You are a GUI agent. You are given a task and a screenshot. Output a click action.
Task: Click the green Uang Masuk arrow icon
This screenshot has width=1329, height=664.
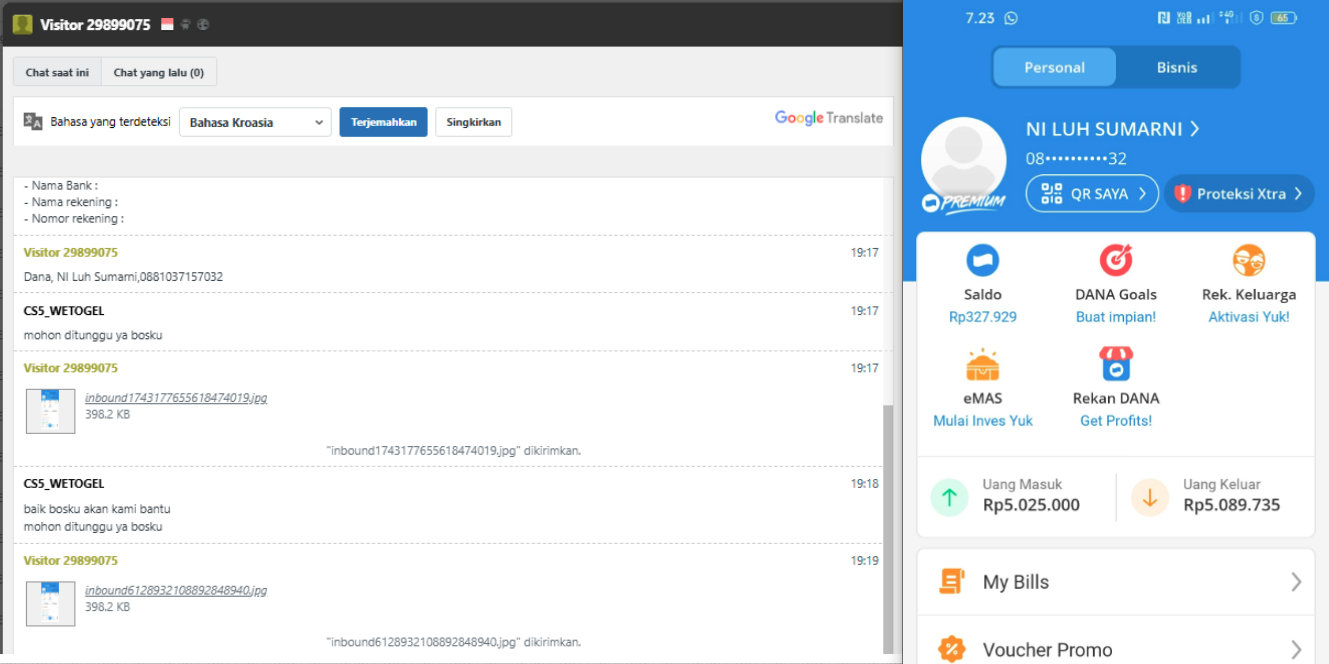949,497
